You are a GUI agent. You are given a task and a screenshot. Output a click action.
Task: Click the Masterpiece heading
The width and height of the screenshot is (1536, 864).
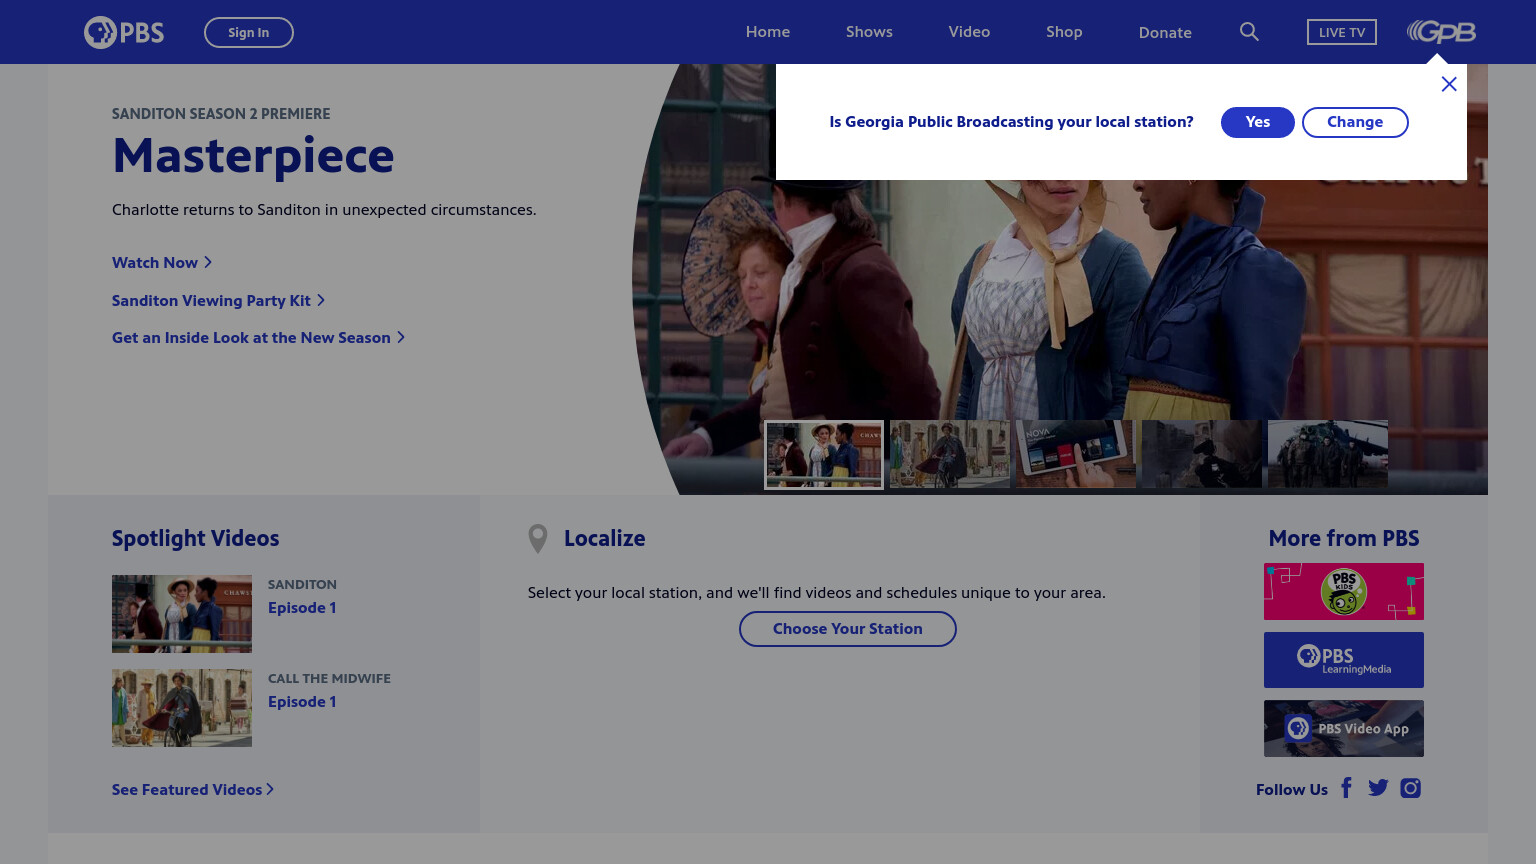253,156
